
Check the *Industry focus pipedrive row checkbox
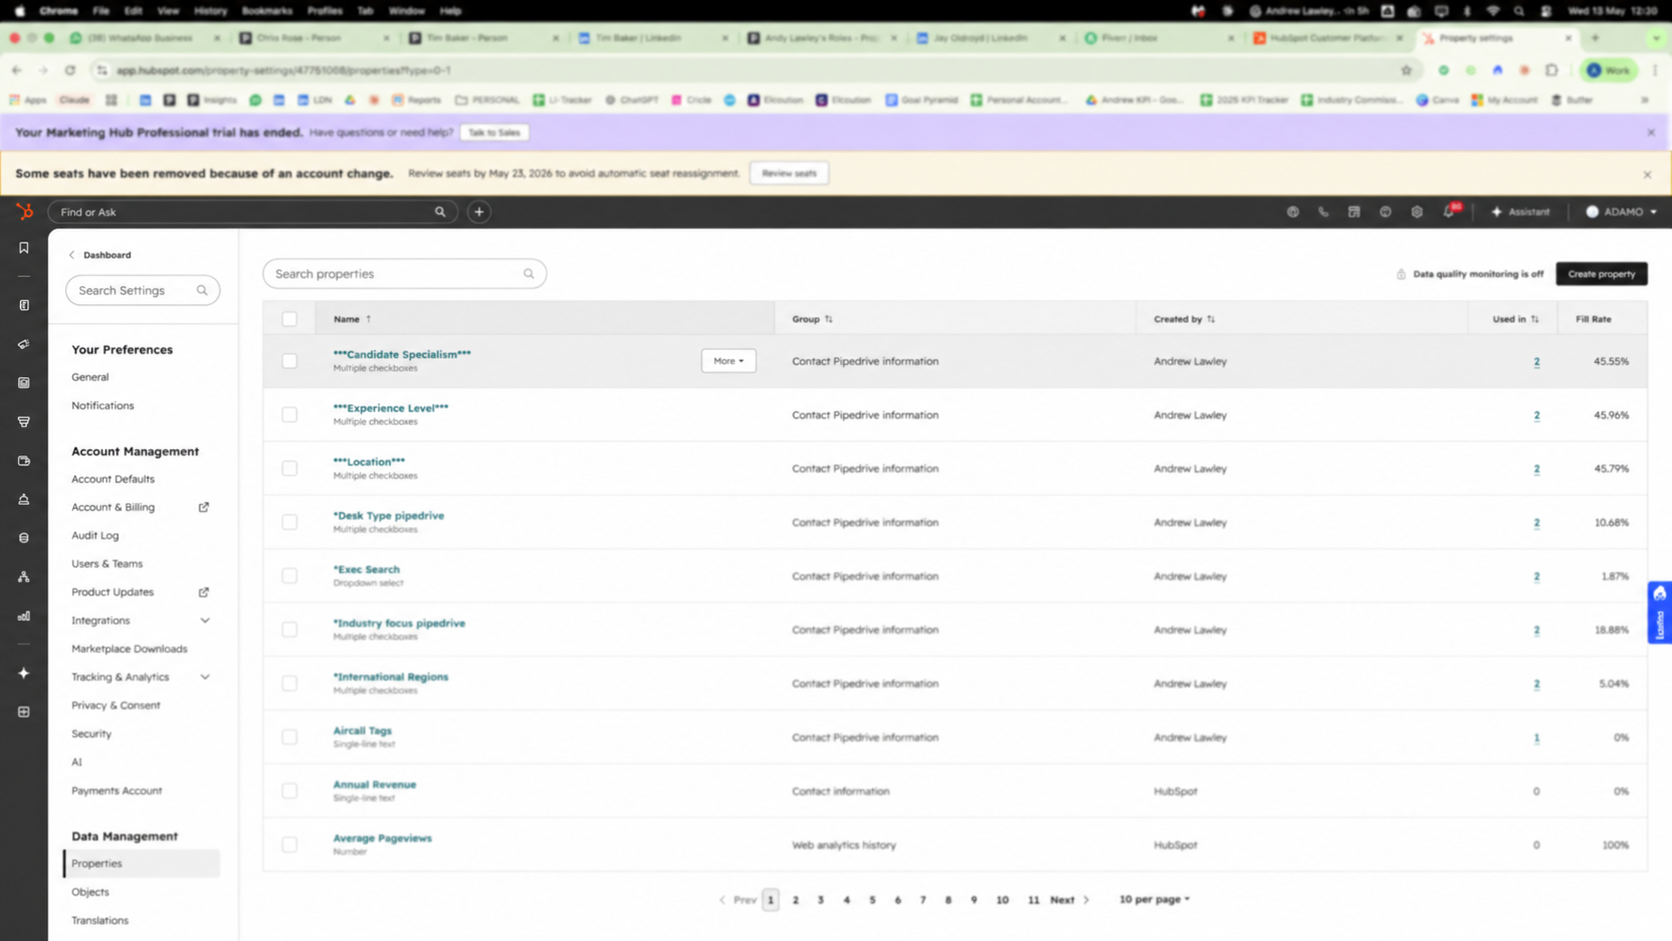coord(289,630)
